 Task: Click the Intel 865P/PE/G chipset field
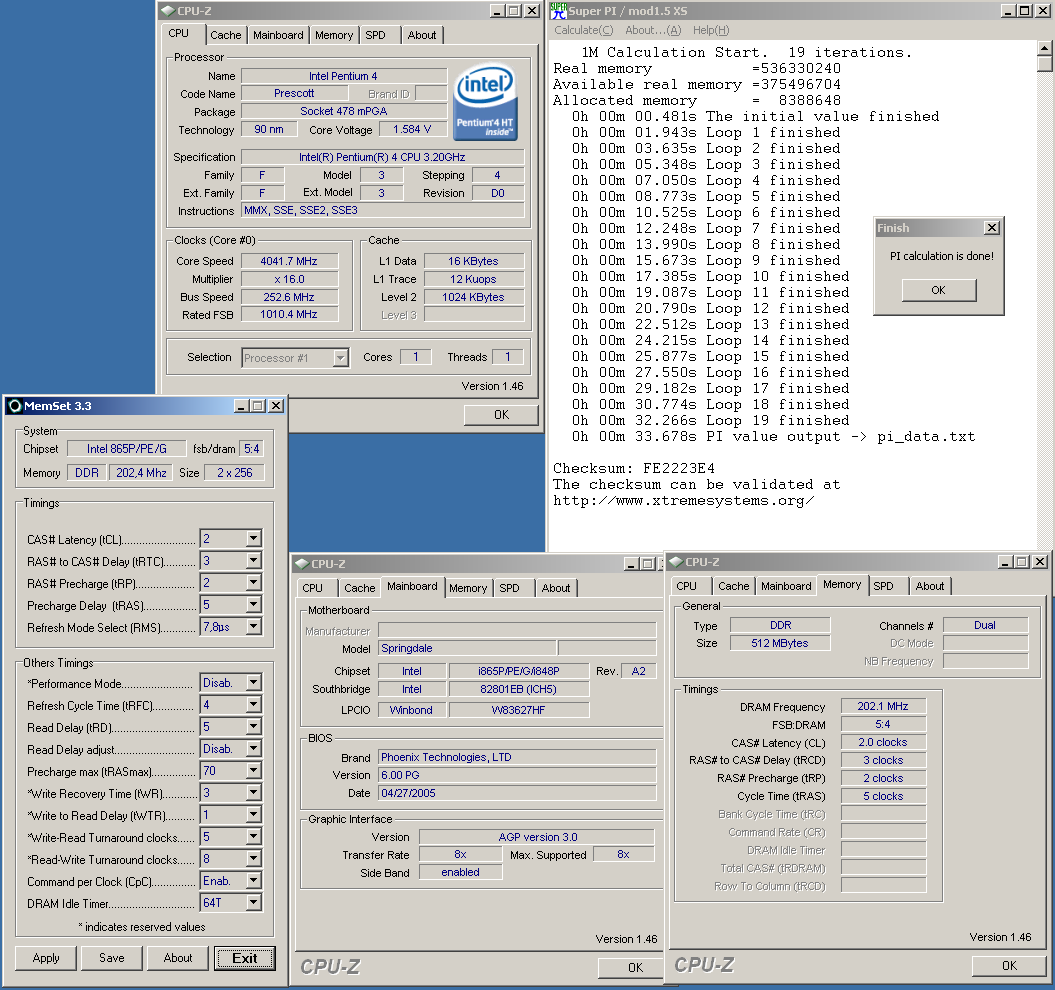click(x=126, y=449)
